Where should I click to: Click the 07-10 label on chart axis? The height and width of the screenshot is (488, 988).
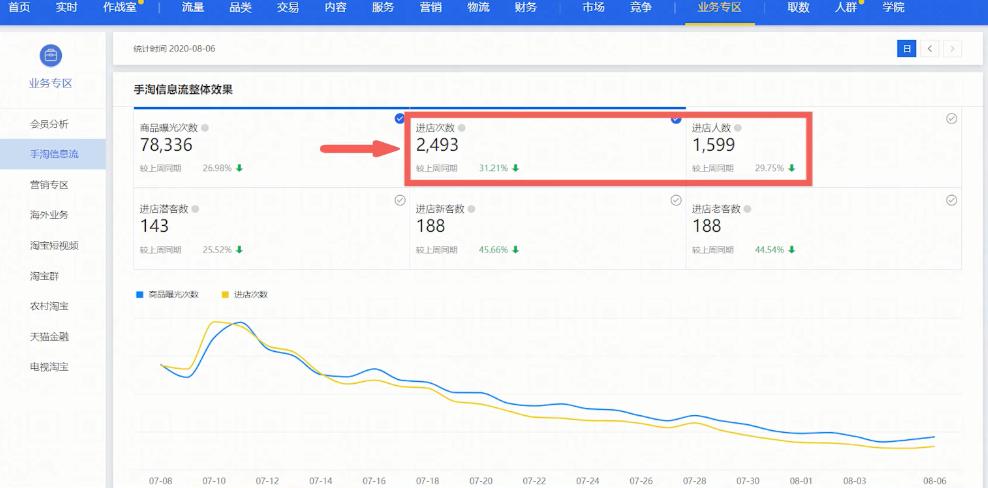click(214, 481)
